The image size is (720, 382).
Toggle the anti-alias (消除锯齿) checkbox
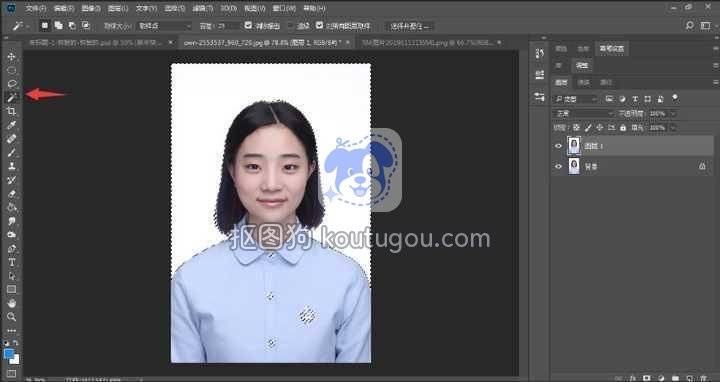(x=248, y=26)
